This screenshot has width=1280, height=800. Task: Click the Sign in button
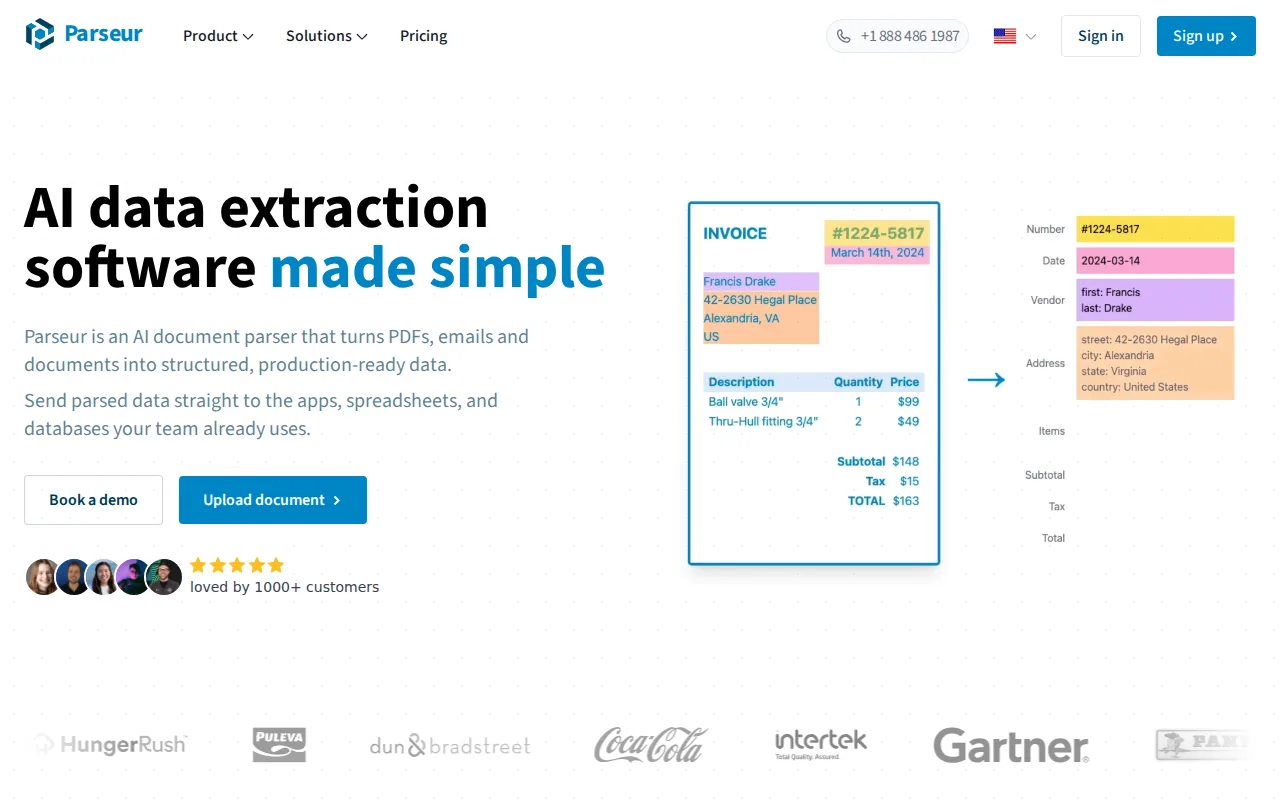pos(1101,36)
